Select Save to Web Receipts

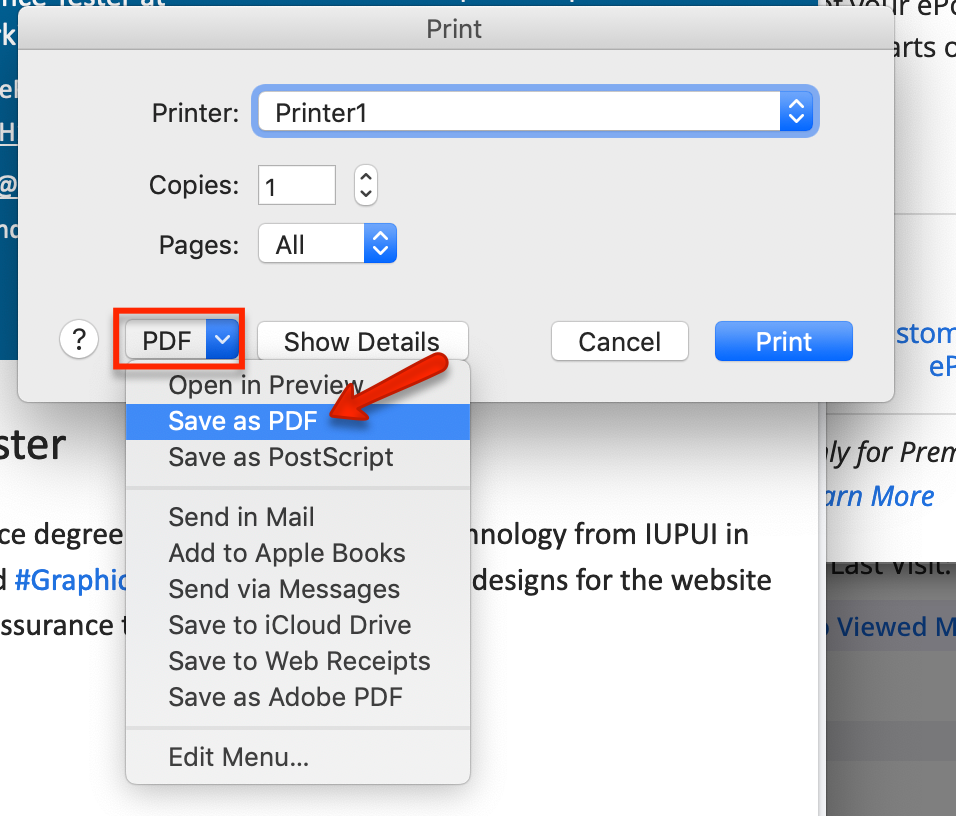point(298,661)
